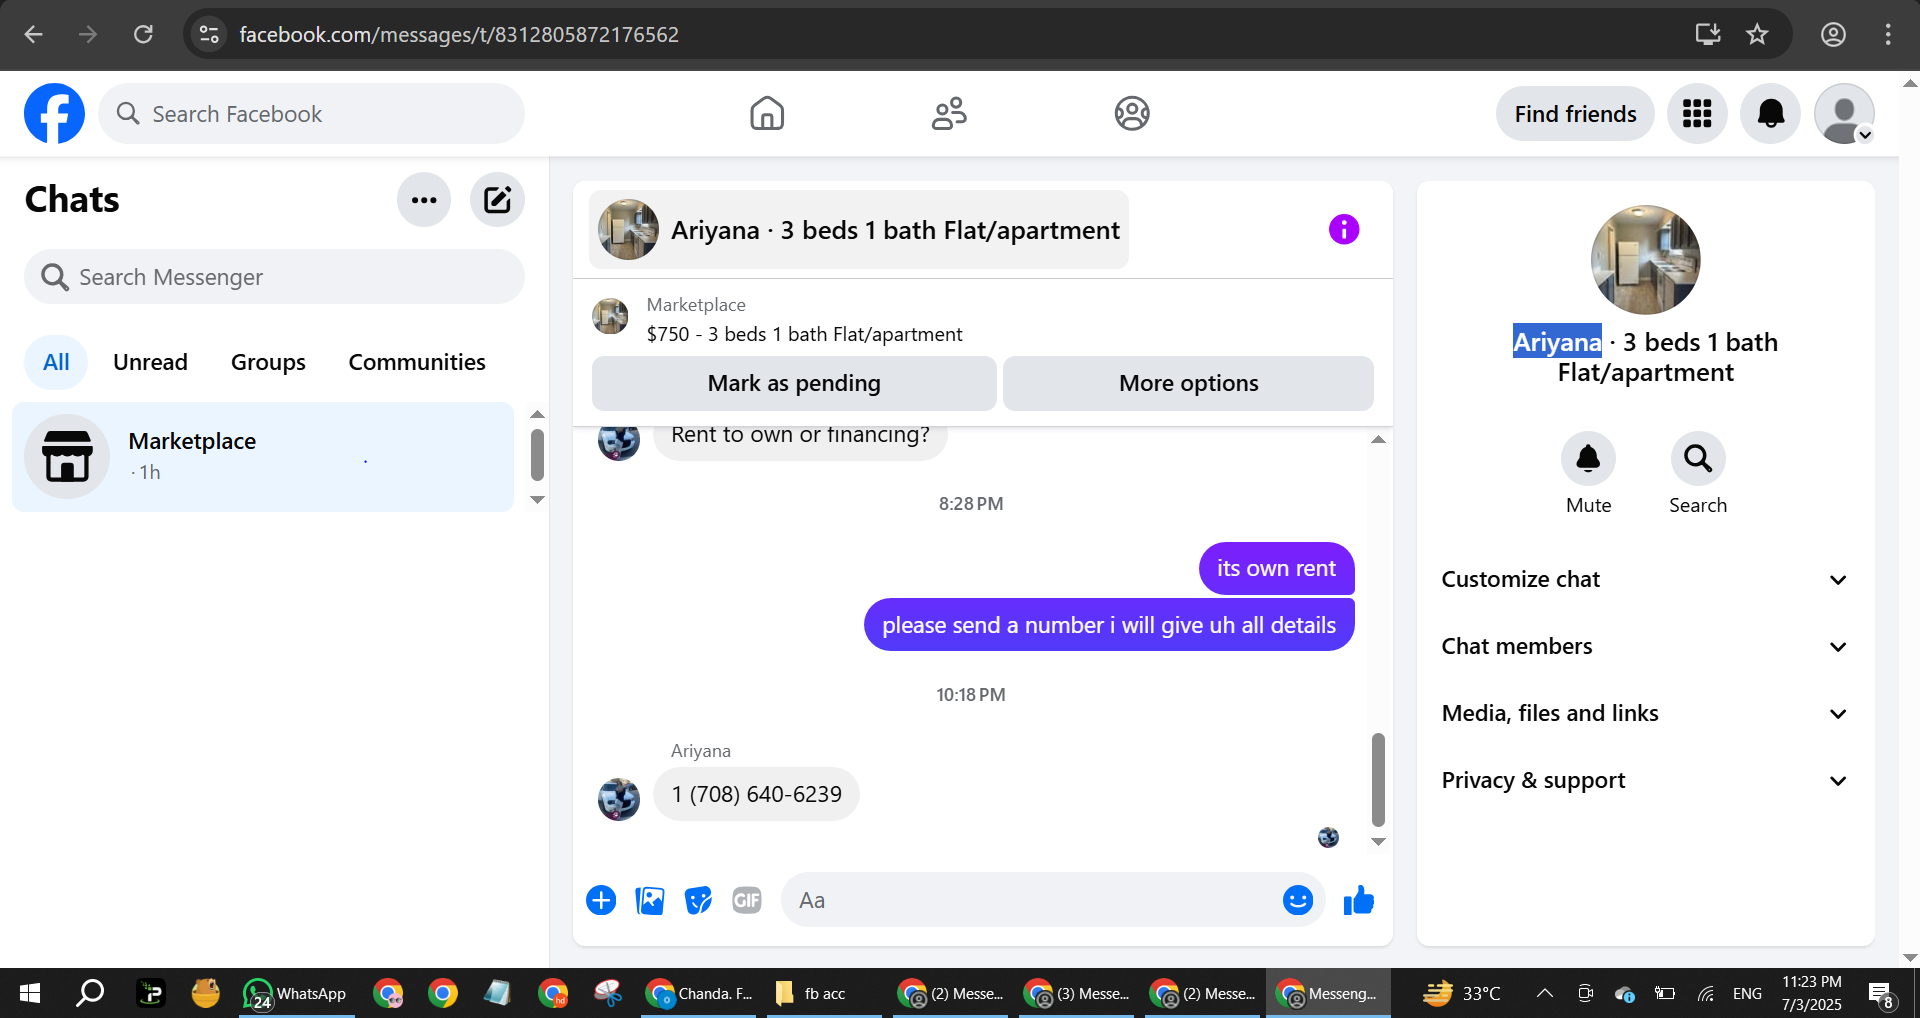The height and width of the screenshot is (1018, 1920).
Task: Focus the Search Facebook field
Action: (x=312, y=113)
